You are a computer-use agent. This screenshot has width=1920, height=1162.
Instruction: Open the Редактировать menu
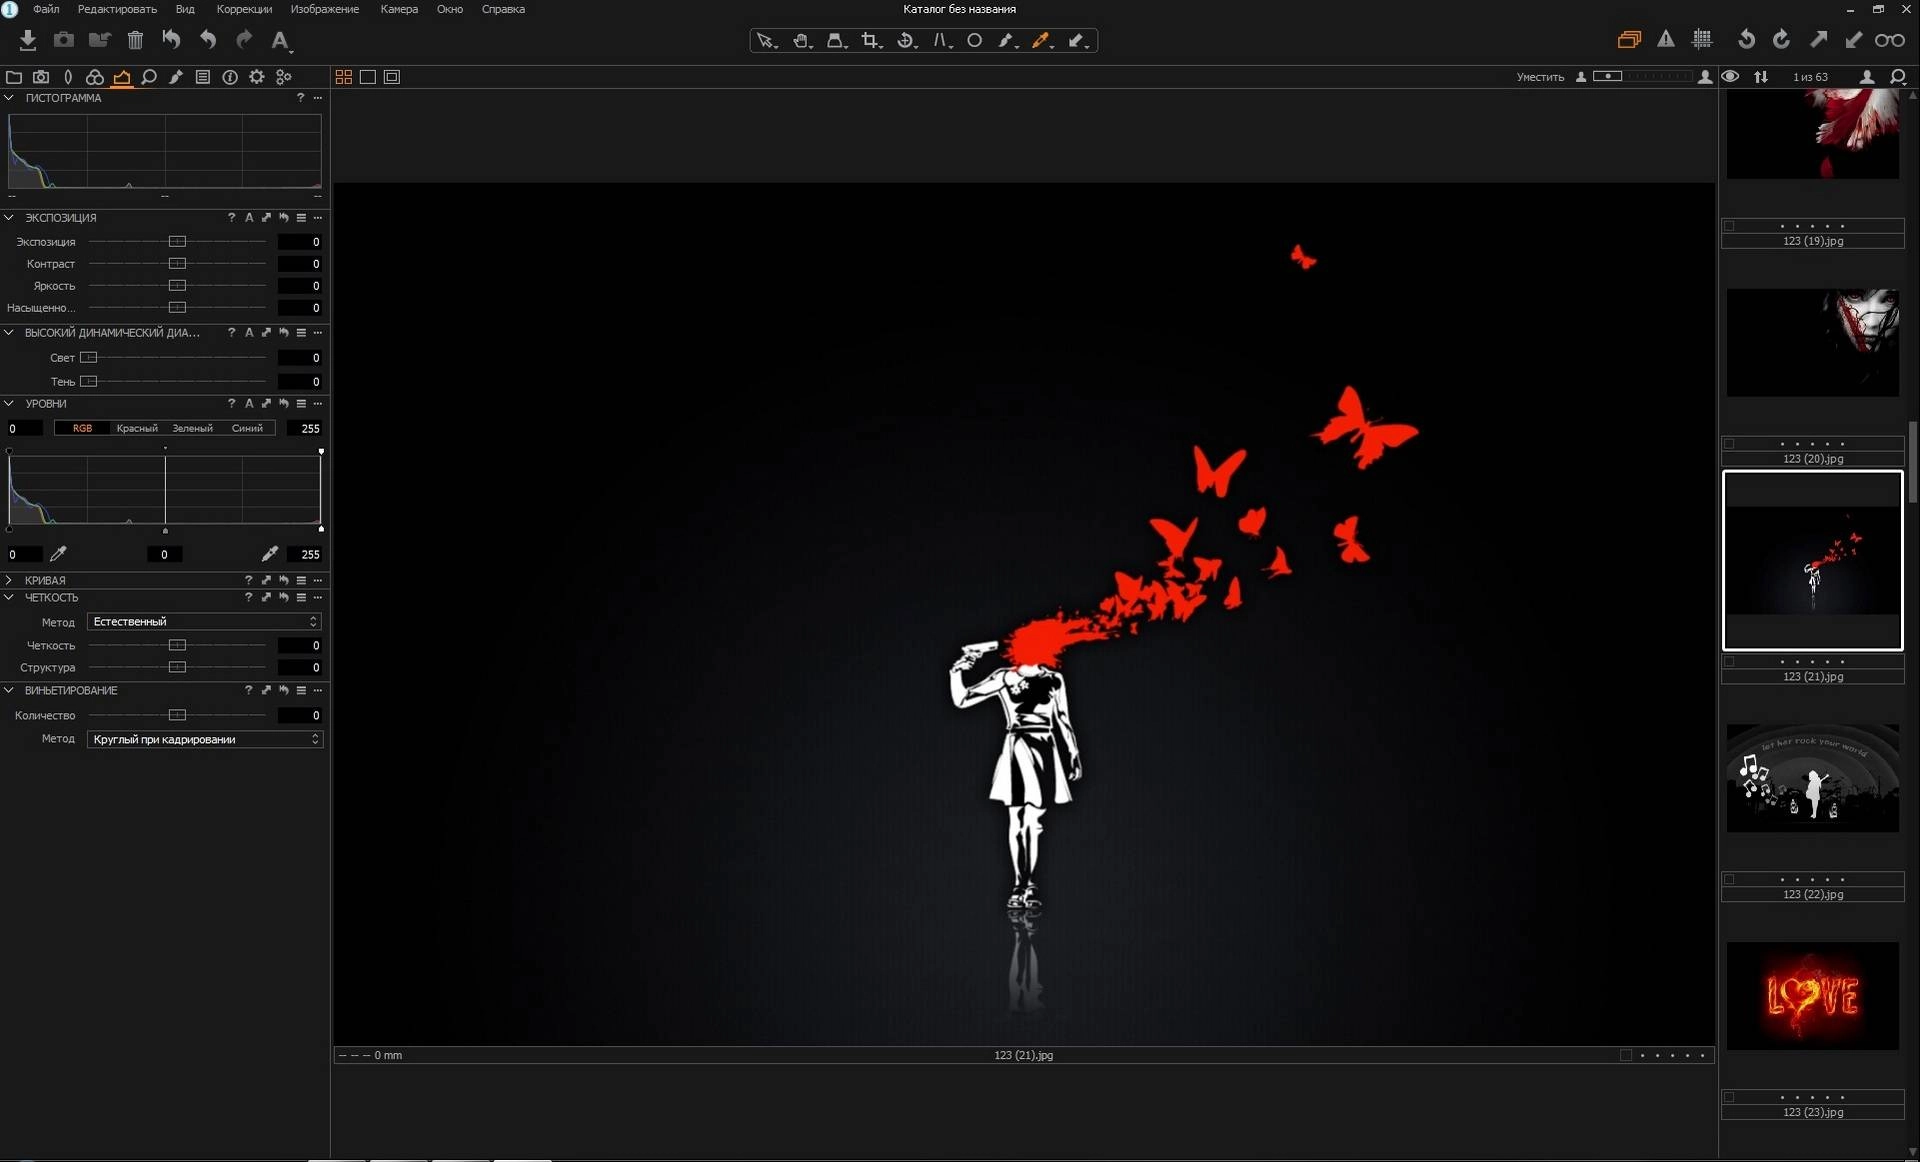pos(117,9)
